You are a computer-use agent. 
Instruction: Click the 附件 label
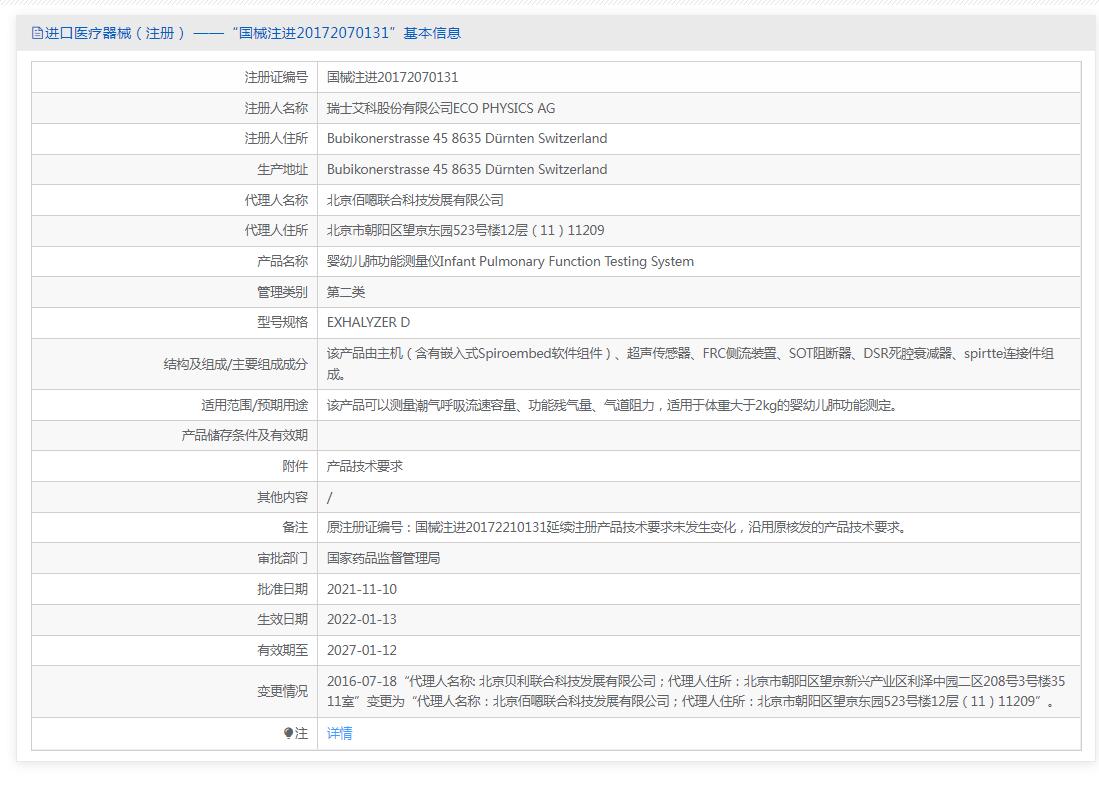click(x=295, y=466)
